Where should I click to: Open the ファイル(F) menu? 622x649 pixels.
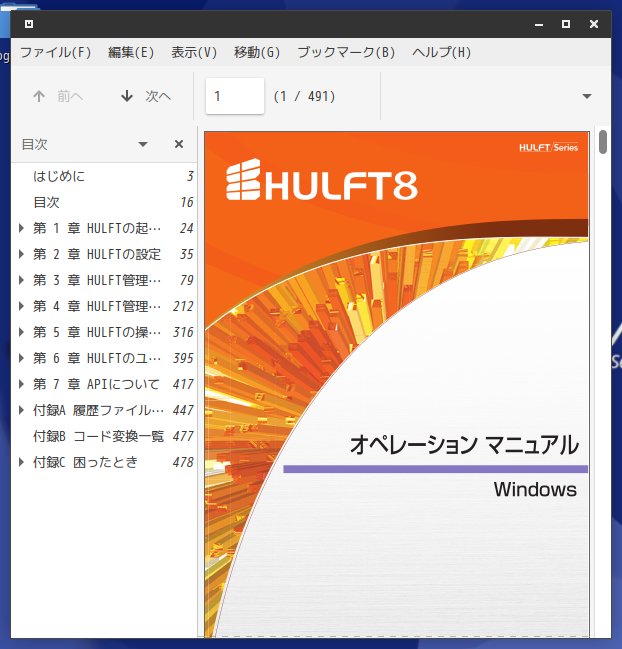click(55, 52)
